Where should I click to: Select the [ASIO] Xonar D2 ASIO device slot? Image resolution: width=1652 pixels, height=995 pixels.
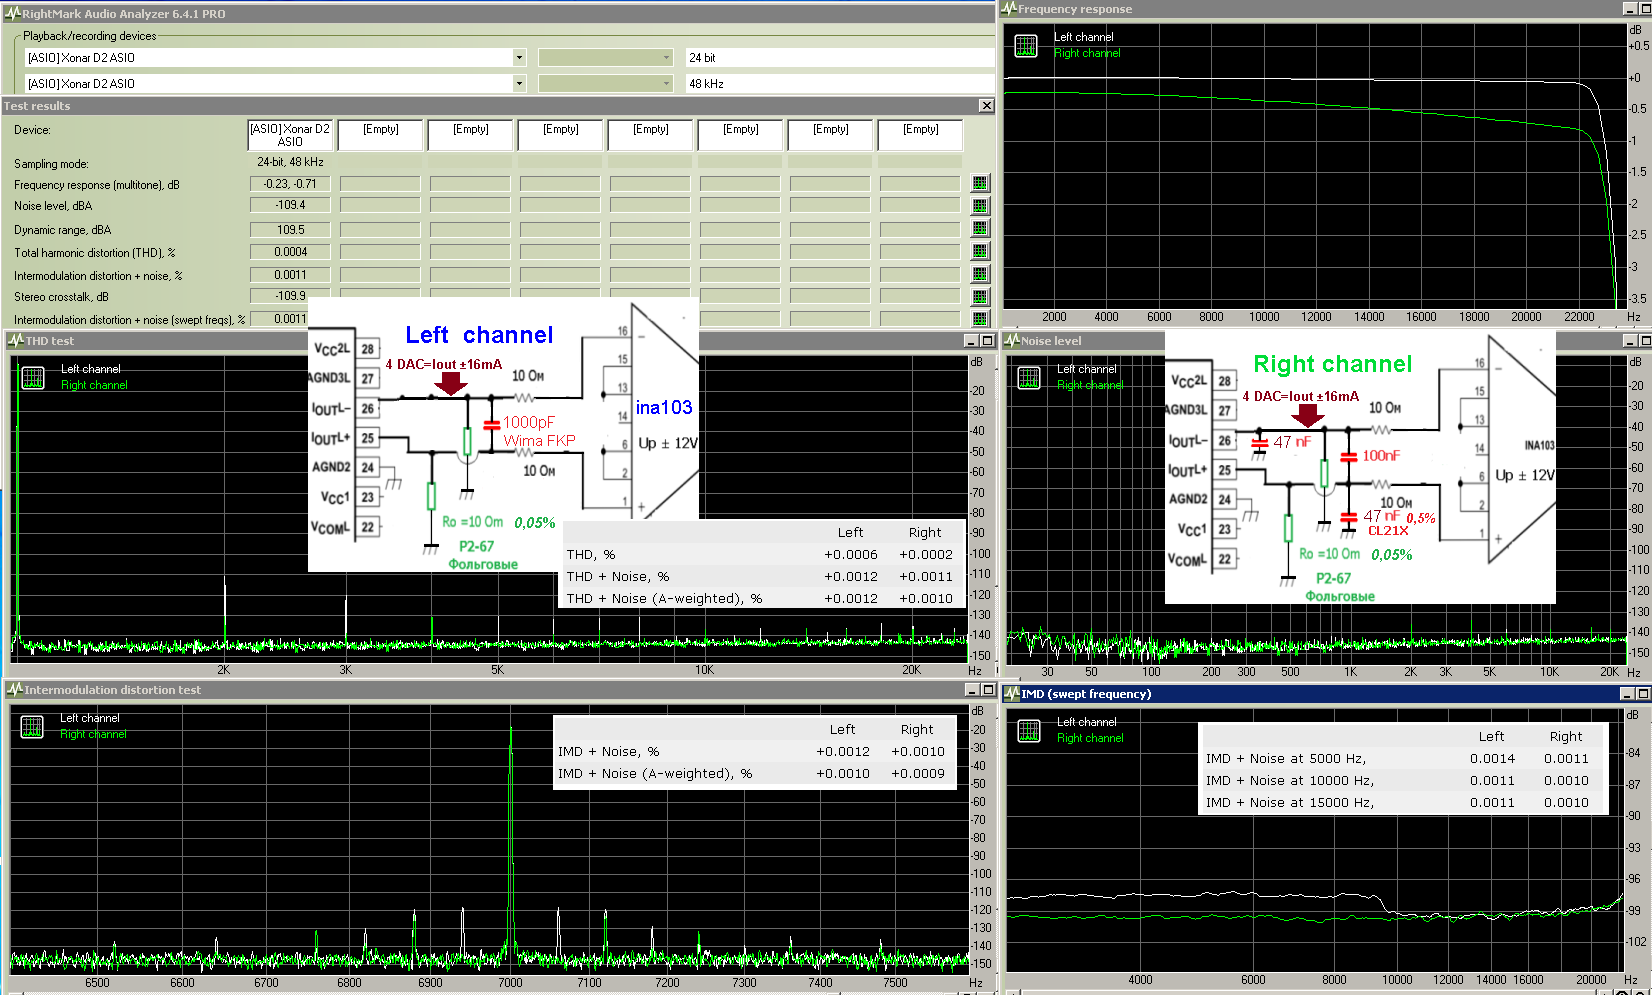[x=290, y=135]
